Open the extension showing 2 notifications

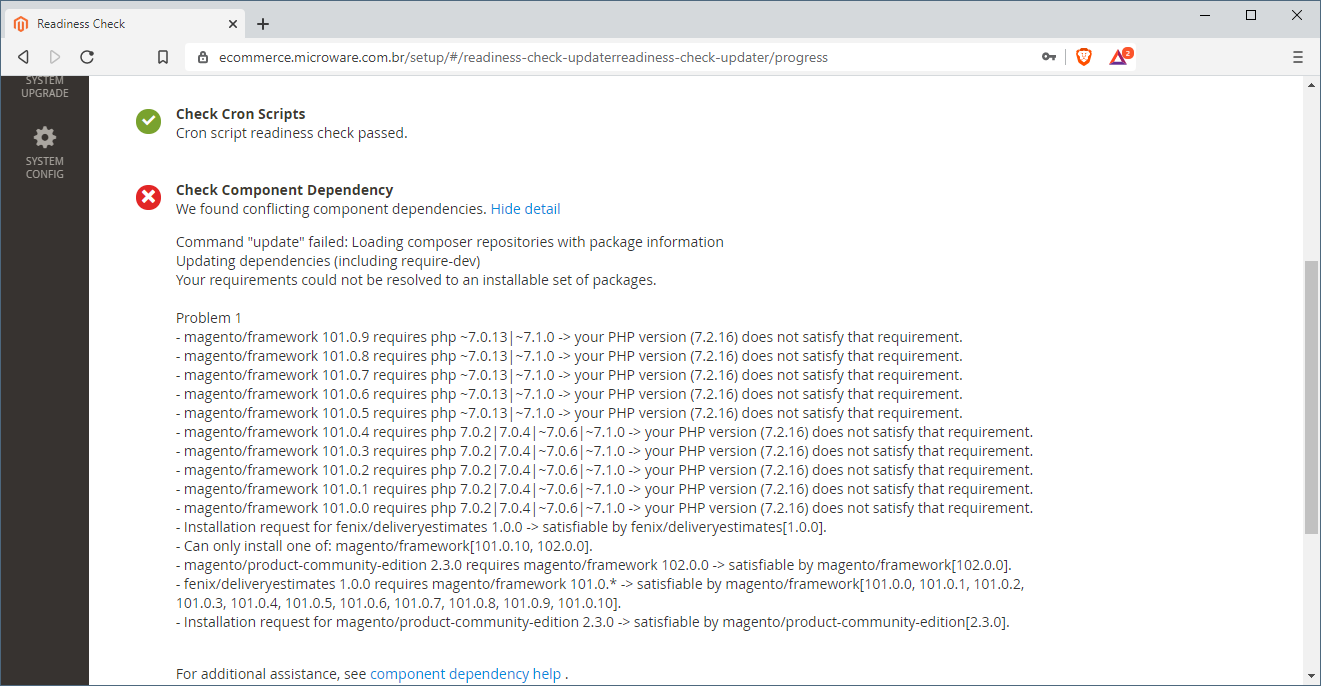click(x=1117, y=57)
